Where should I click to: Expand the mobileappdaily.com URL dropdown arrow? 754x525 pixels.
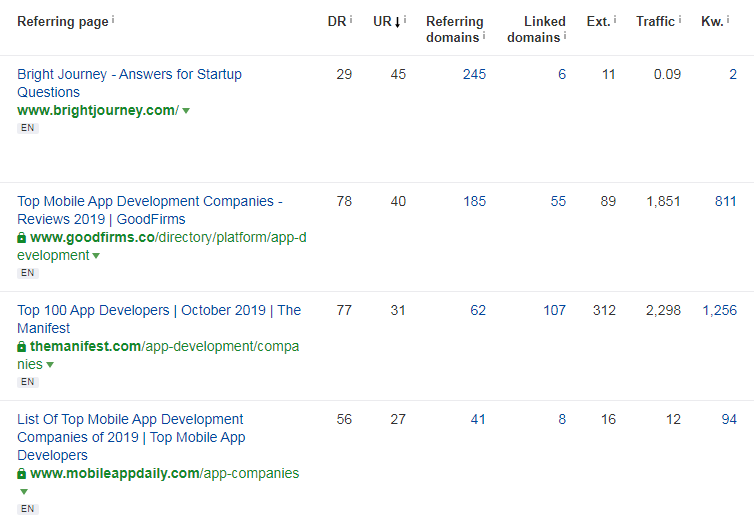24,491
